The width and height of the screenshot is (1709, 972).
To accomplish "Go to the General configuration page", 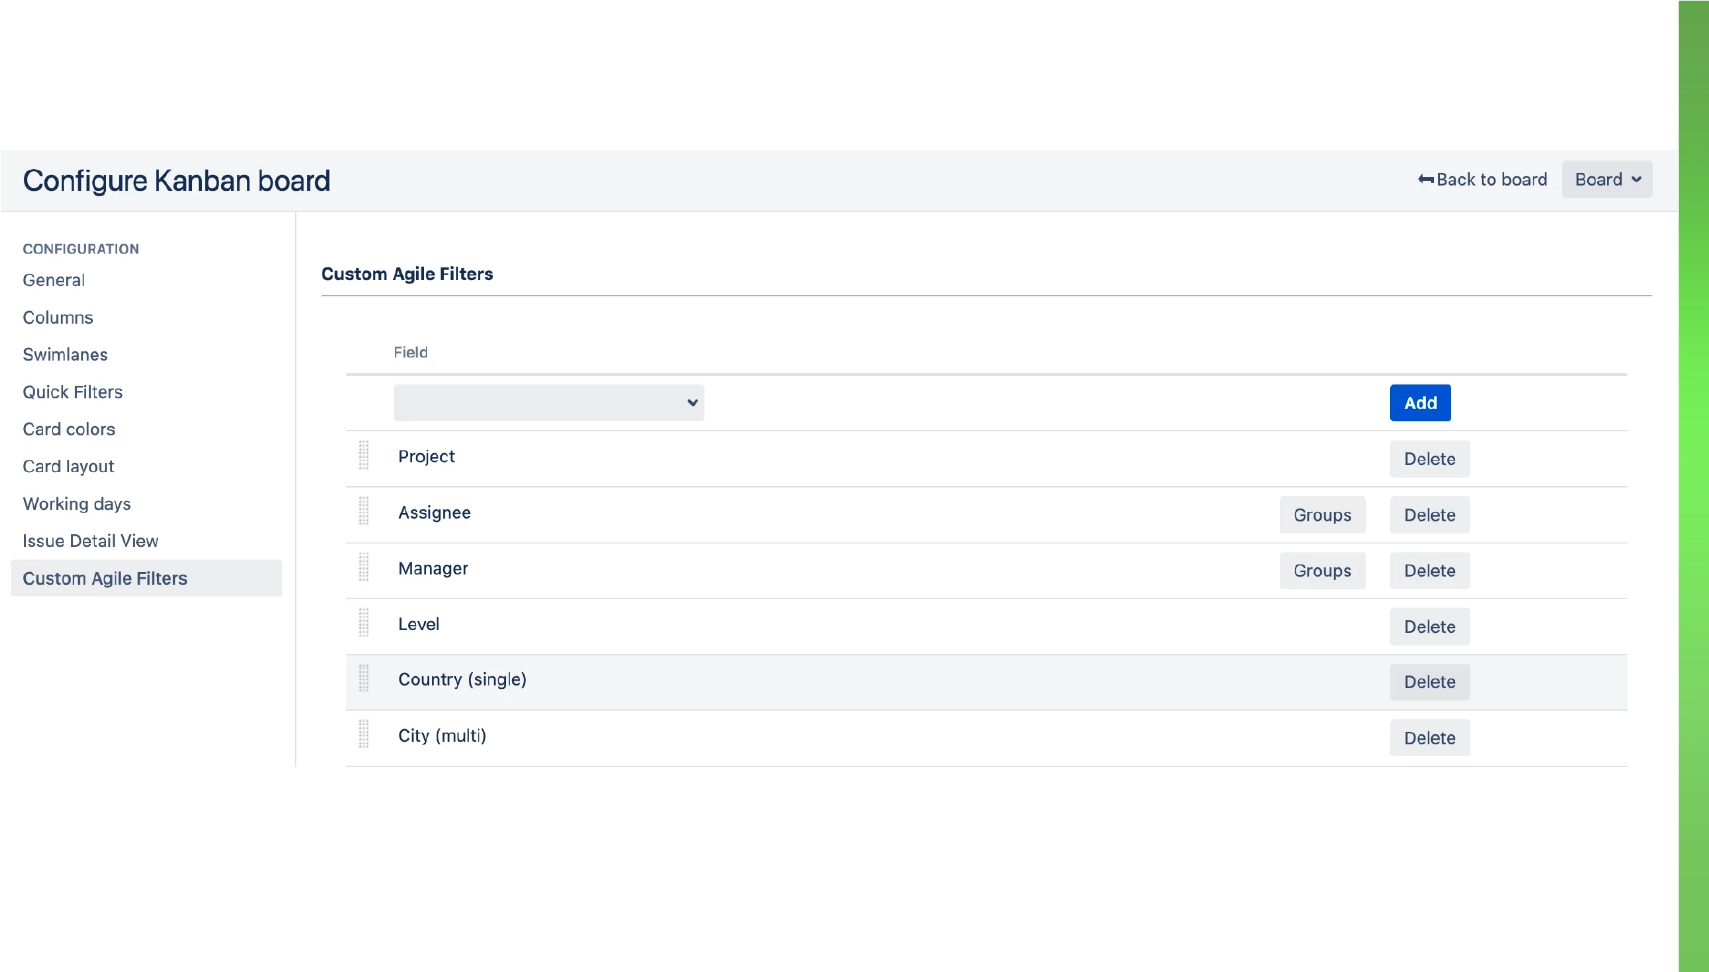I will (x=54, y=280).
